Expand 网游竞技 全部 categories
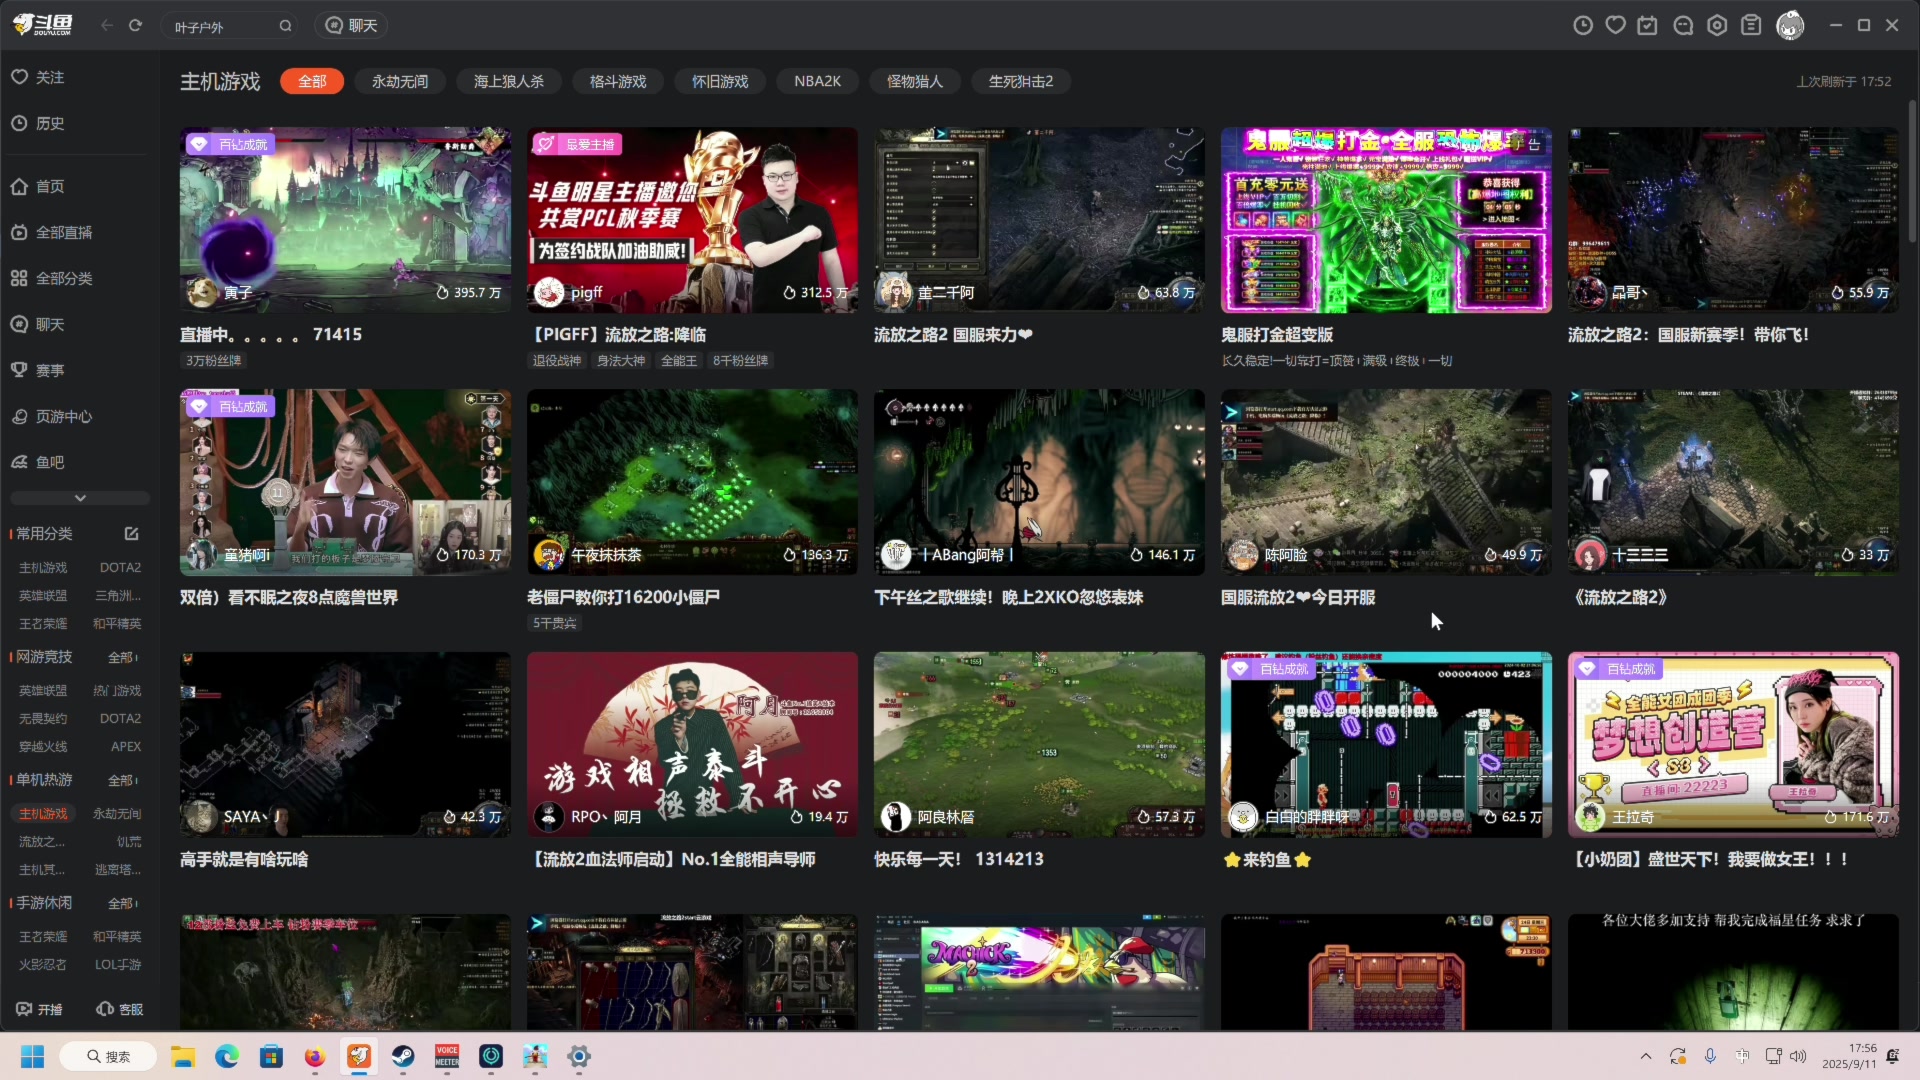 coord(123,657)
